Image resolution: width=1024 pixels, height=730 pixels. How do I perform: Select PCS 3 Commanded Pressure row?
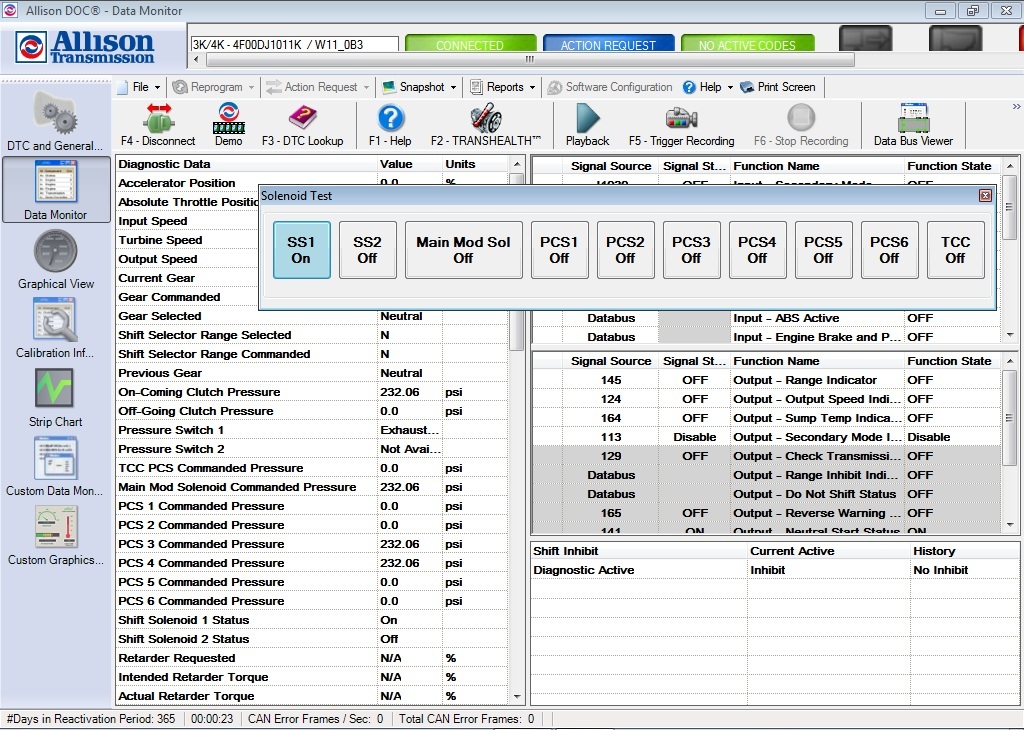[312, 544]
